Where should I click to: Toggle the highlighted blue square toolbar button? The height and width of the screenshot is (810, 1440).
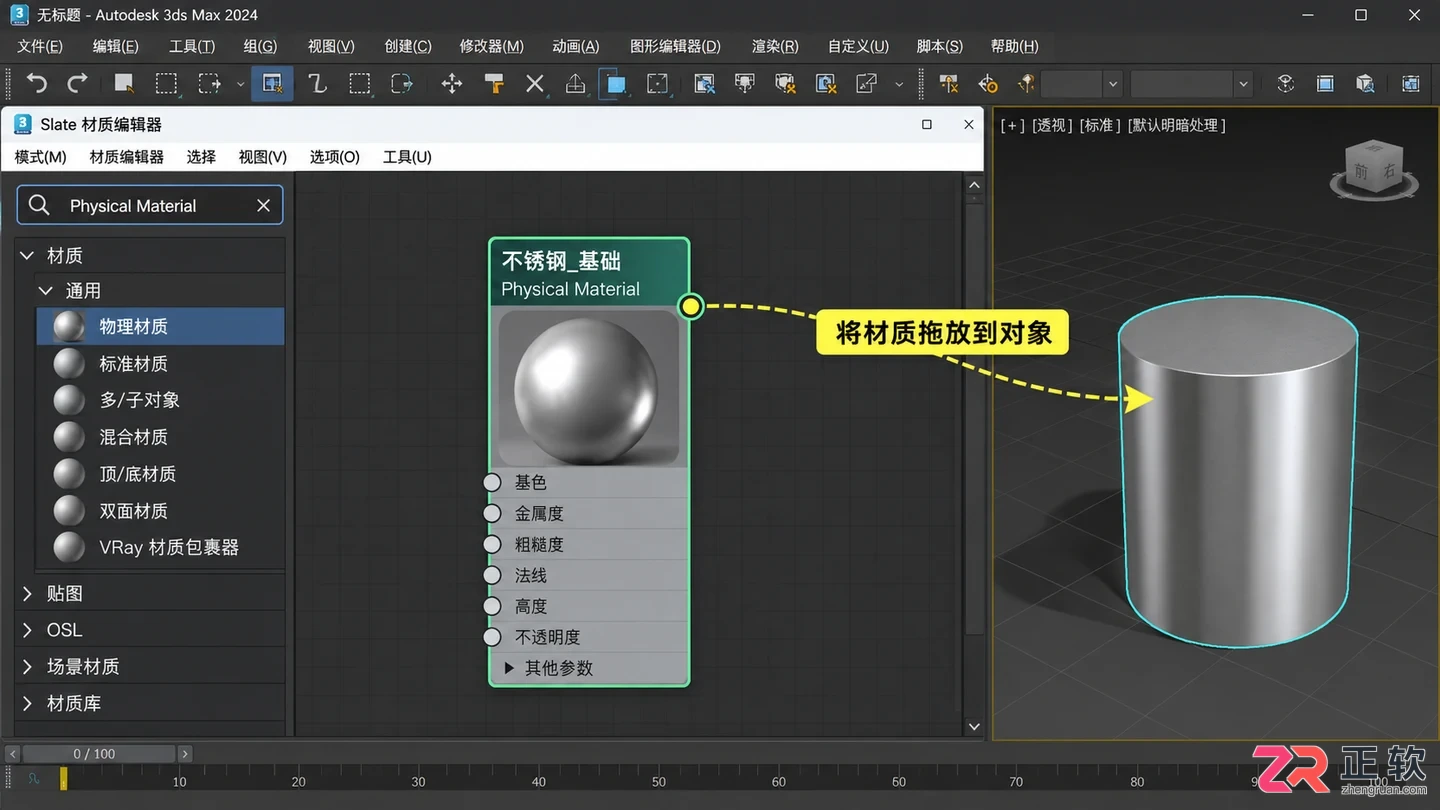[x=616, y=84]
